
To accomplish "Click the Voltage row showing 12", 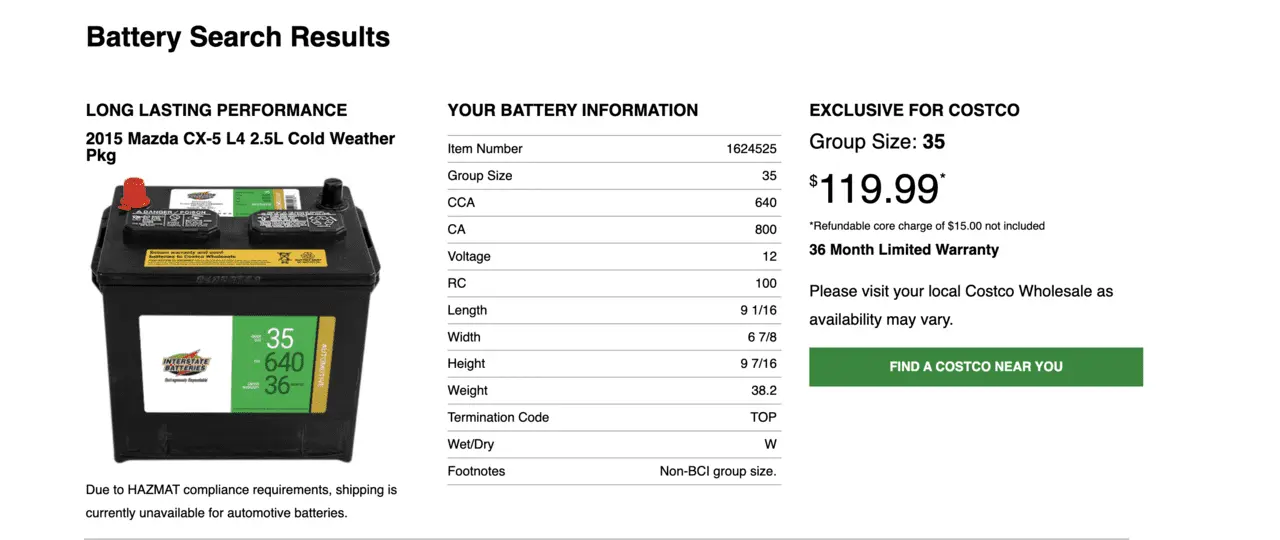I will [x=613, y=257].
